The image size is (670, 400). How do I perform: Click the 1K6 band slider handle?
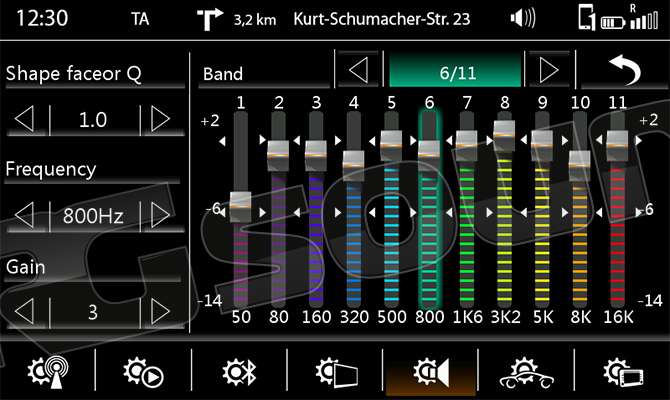tap(467, 145)
